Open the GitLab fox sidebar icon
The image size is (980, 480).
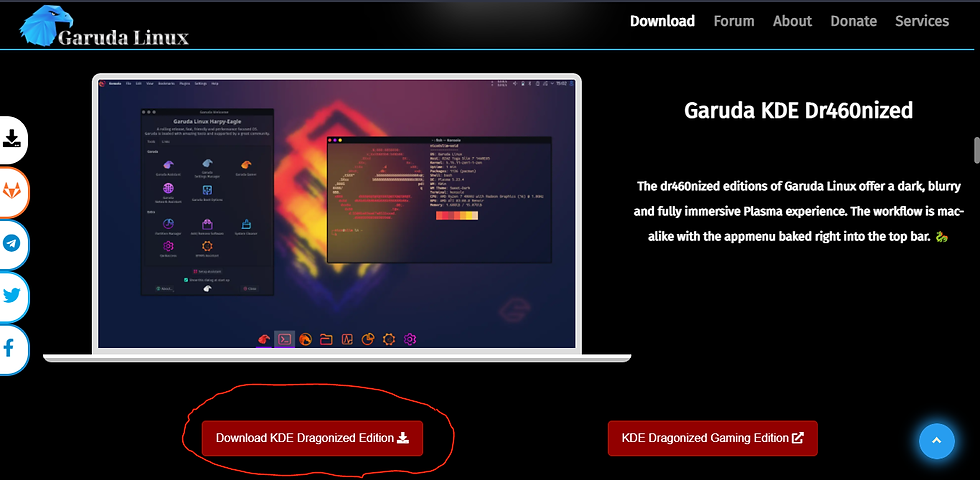(12, 192)
